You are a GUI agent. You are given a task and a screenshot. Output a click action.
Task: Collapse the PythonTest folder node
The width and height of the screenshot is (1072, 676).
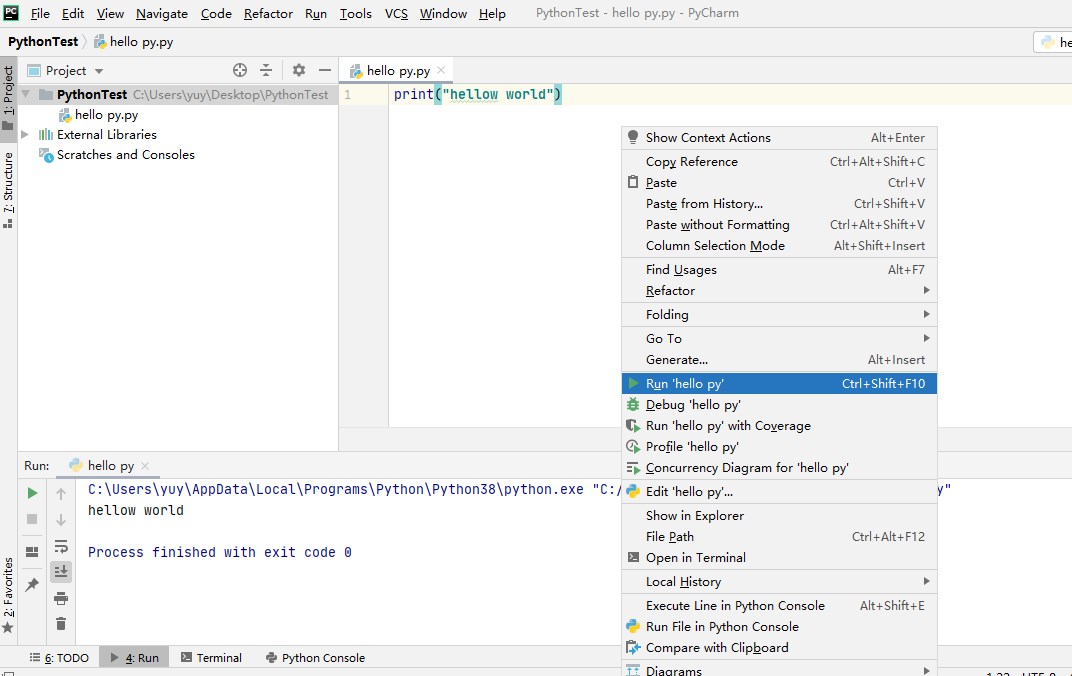coord(26,94)
